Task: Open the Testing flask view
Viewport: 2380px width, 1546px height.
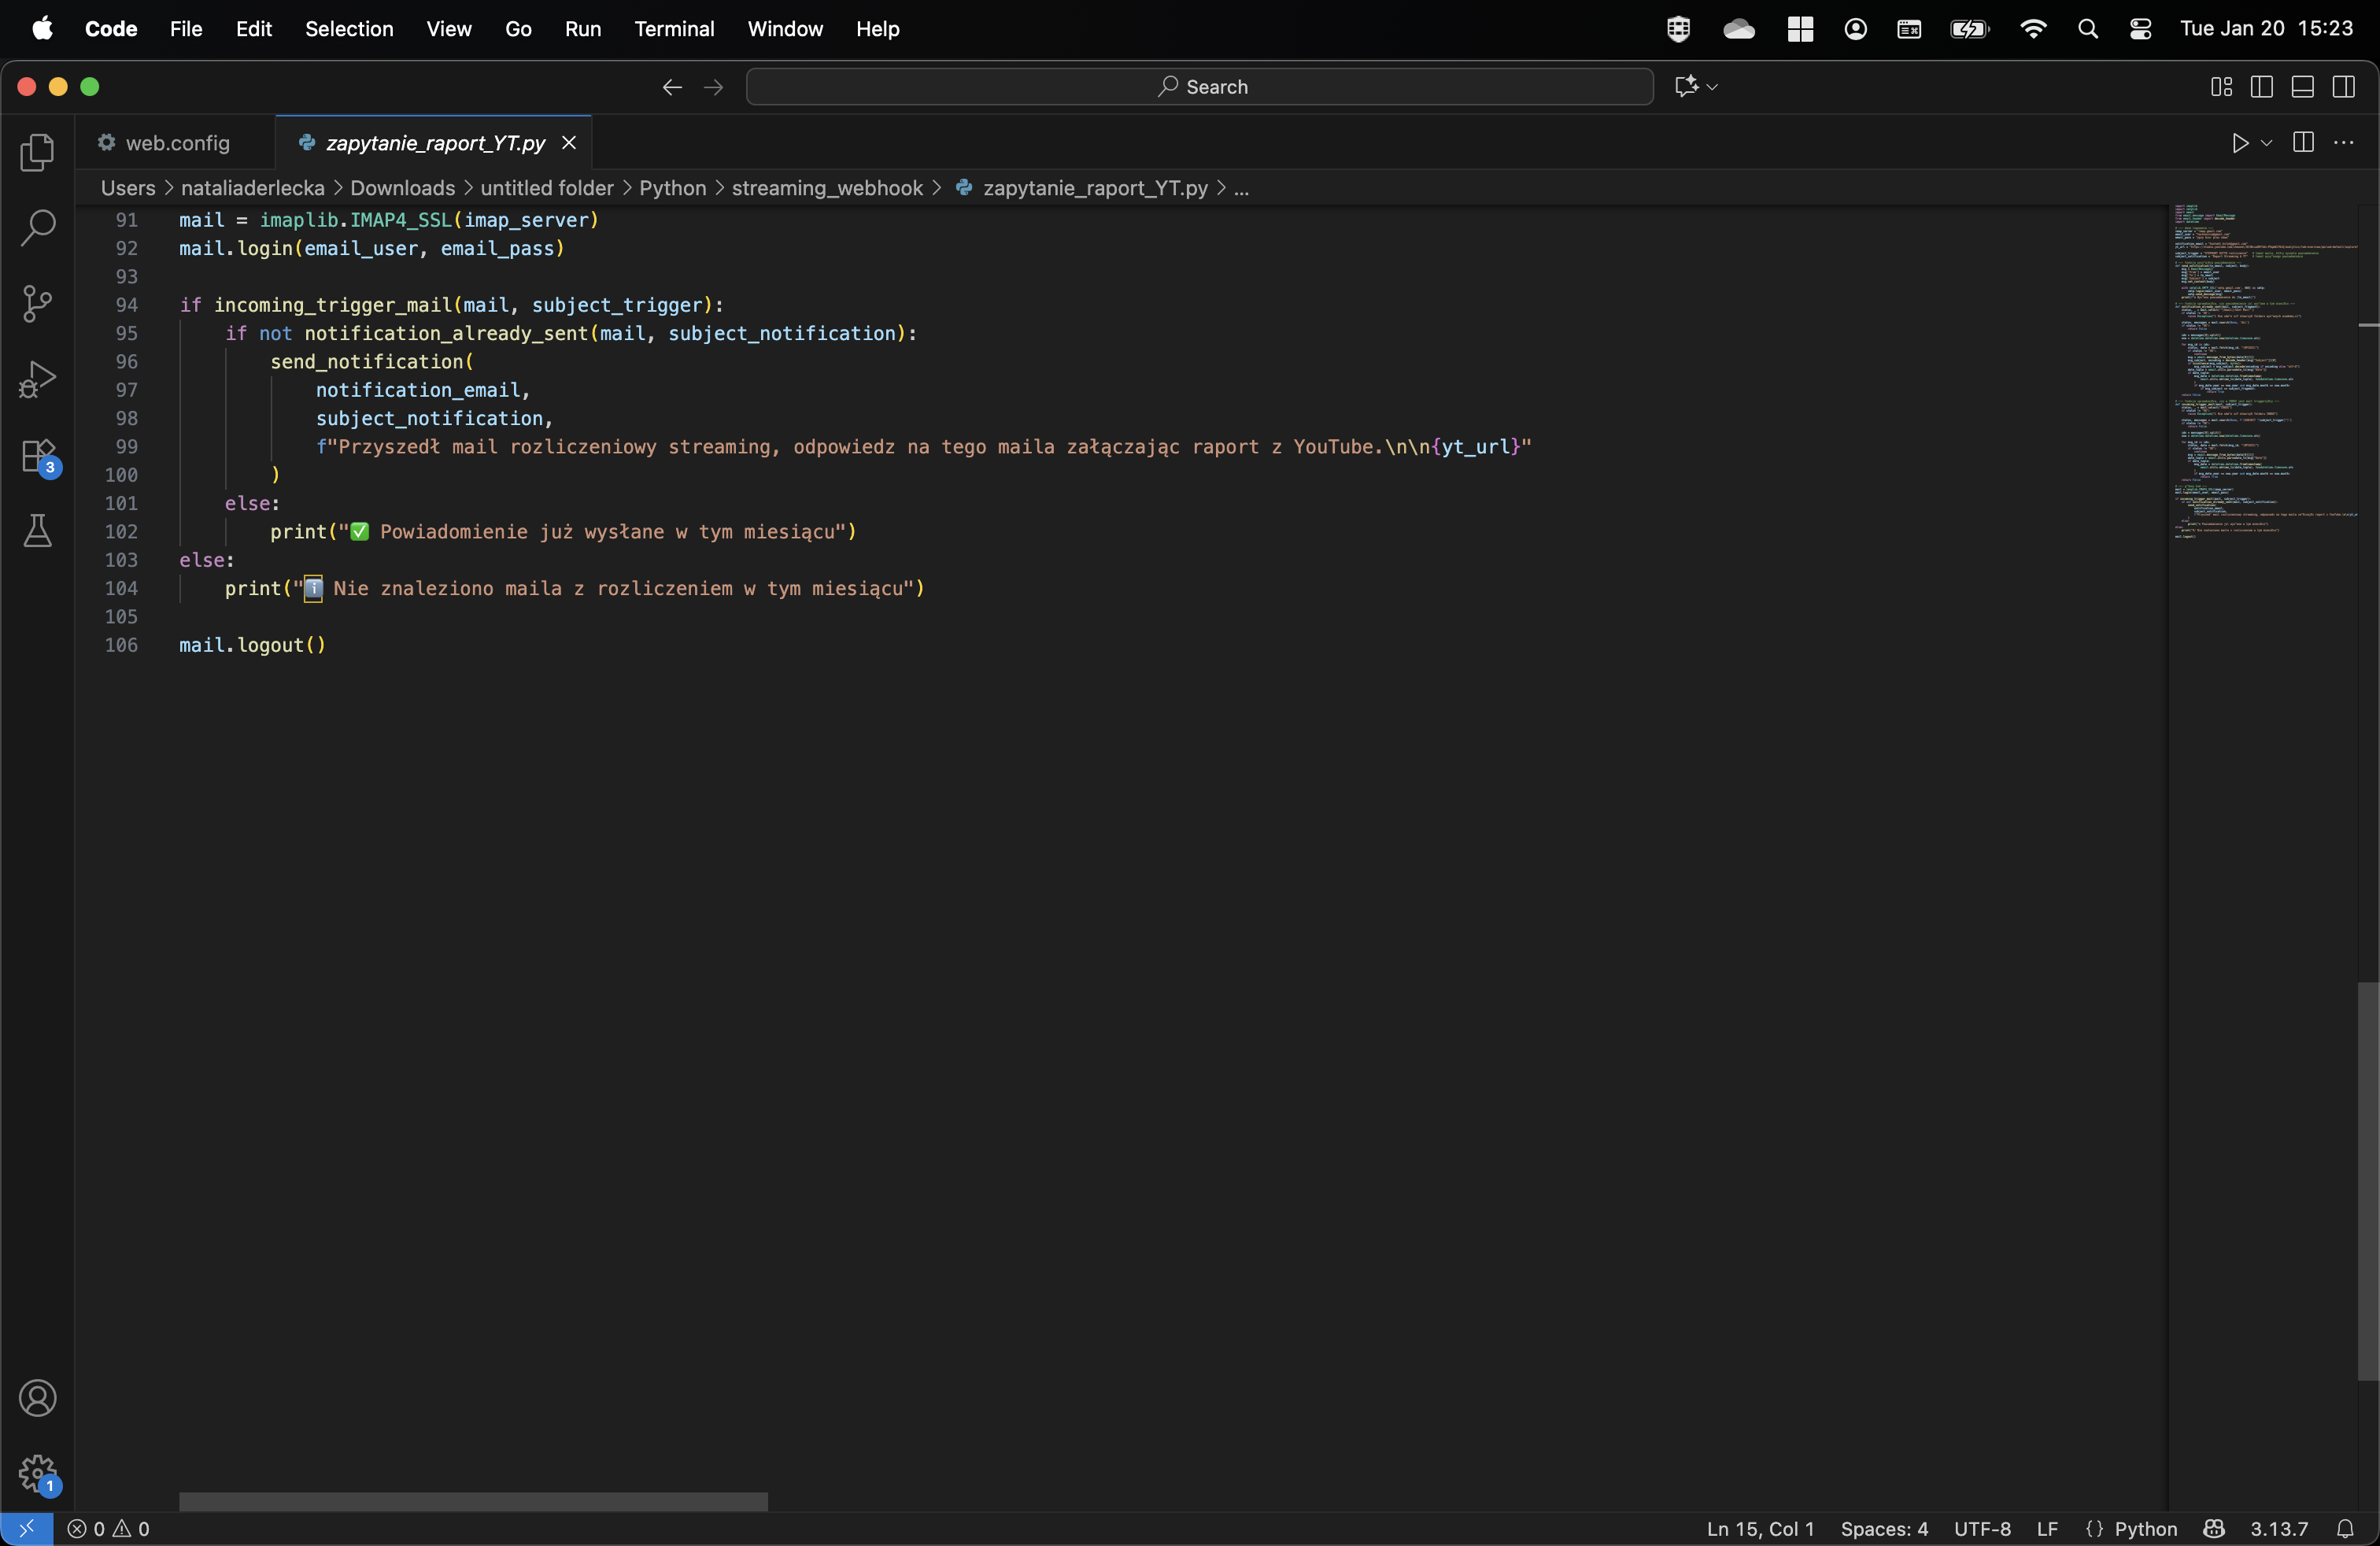Action: tap(37, 531)
